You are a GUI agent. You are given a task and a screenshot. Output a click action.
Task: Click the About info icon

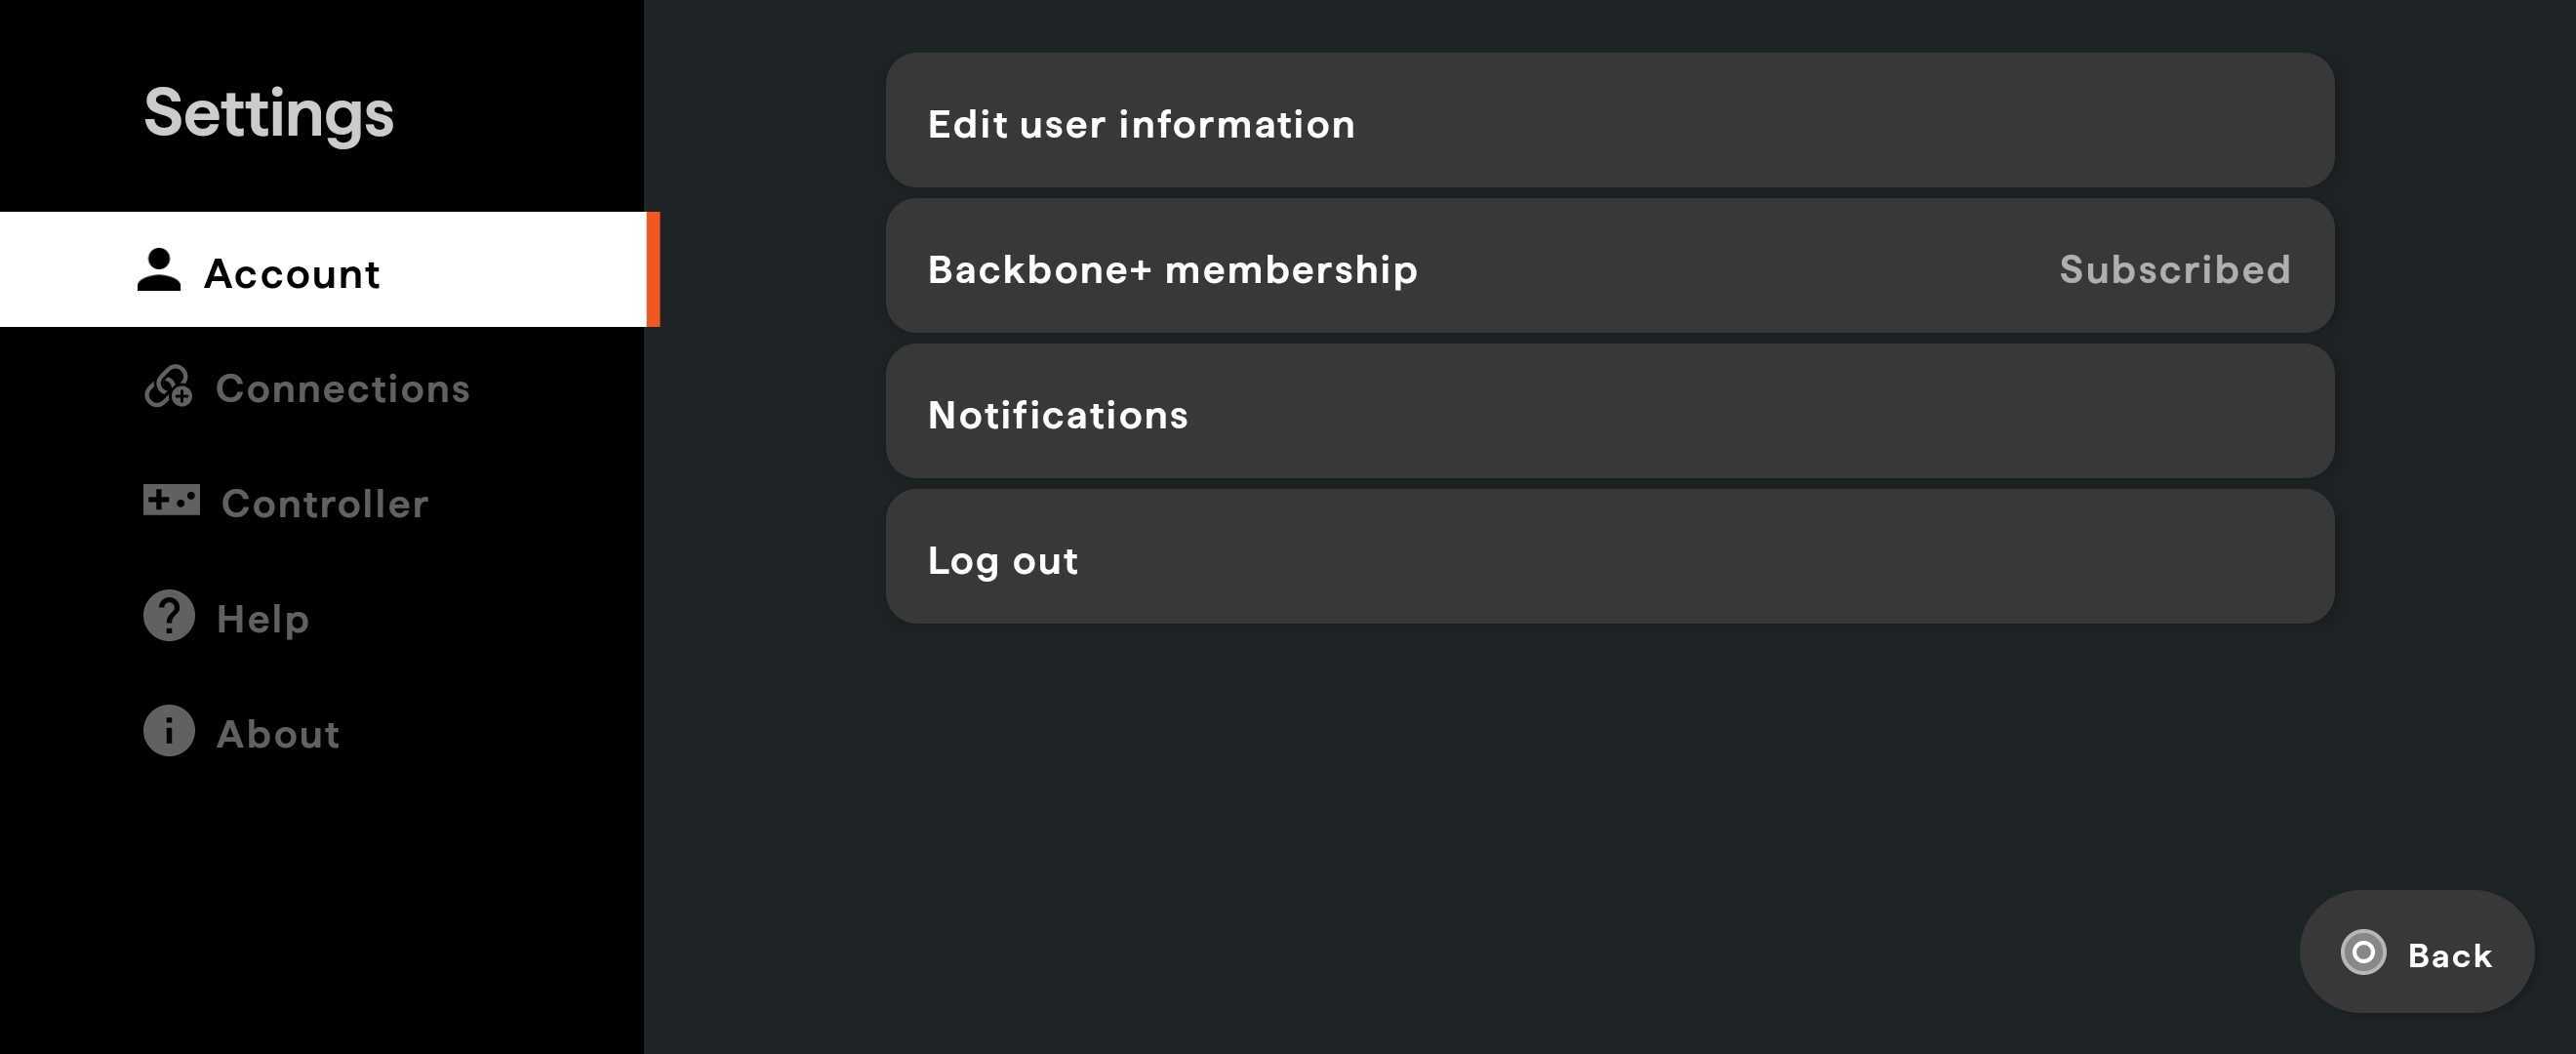click(167, 731)
